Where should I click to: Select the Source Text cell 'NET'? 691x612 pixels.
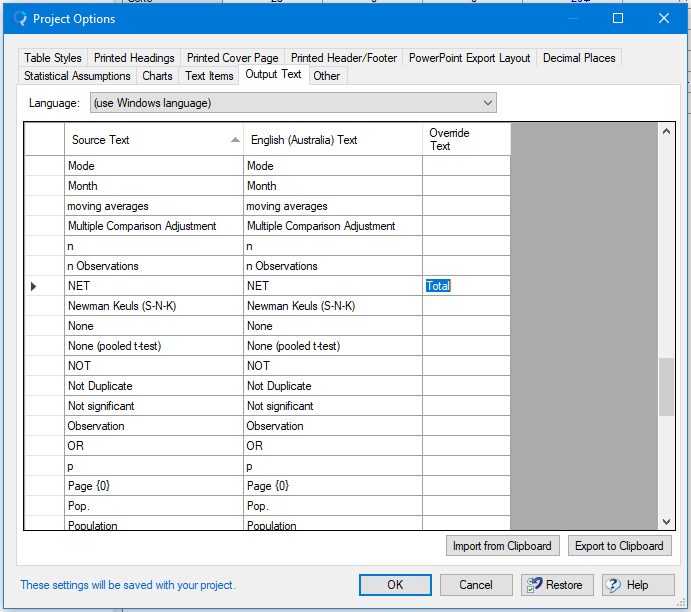pyautogui.click(x=154, y=286)
